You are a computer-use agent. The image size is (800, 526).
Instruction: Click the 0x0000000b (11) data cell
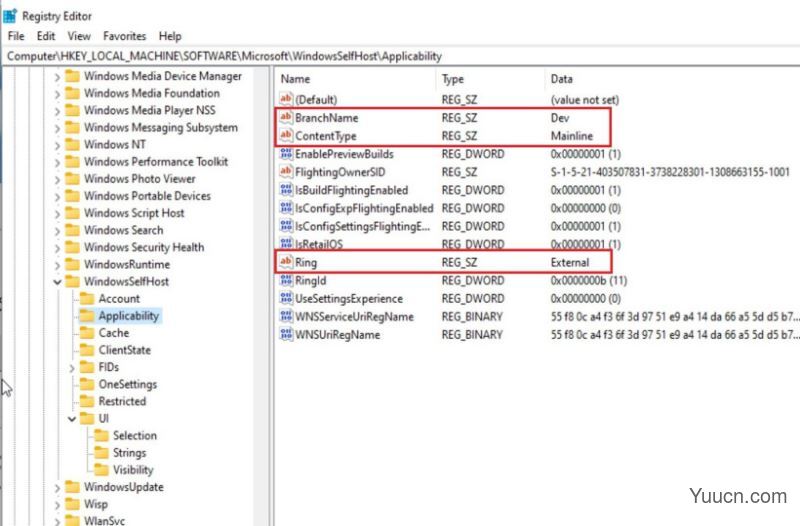click(x=589, y=281)
